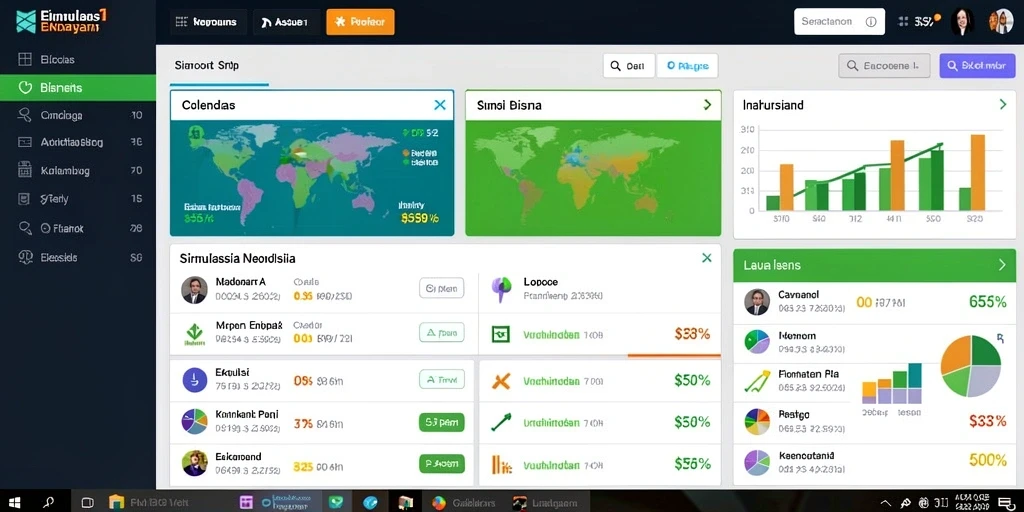
Task: Switch to the Simoort Snip tab
Action: coord(207,65)
